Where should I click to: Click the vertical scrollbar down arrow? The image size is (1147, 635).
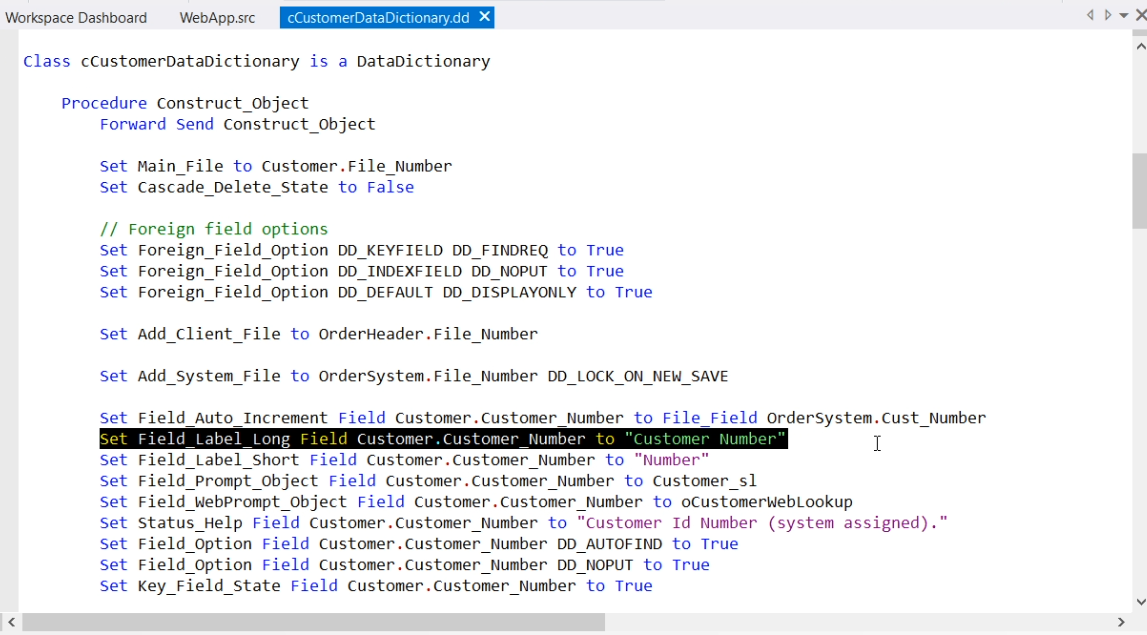[1139, 602]
